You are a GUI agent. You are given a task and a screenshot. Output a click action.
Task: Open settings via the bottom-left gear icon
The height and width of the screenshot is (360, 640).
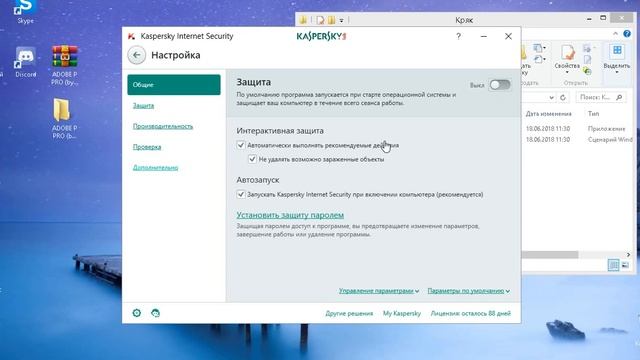pos(137,313)
